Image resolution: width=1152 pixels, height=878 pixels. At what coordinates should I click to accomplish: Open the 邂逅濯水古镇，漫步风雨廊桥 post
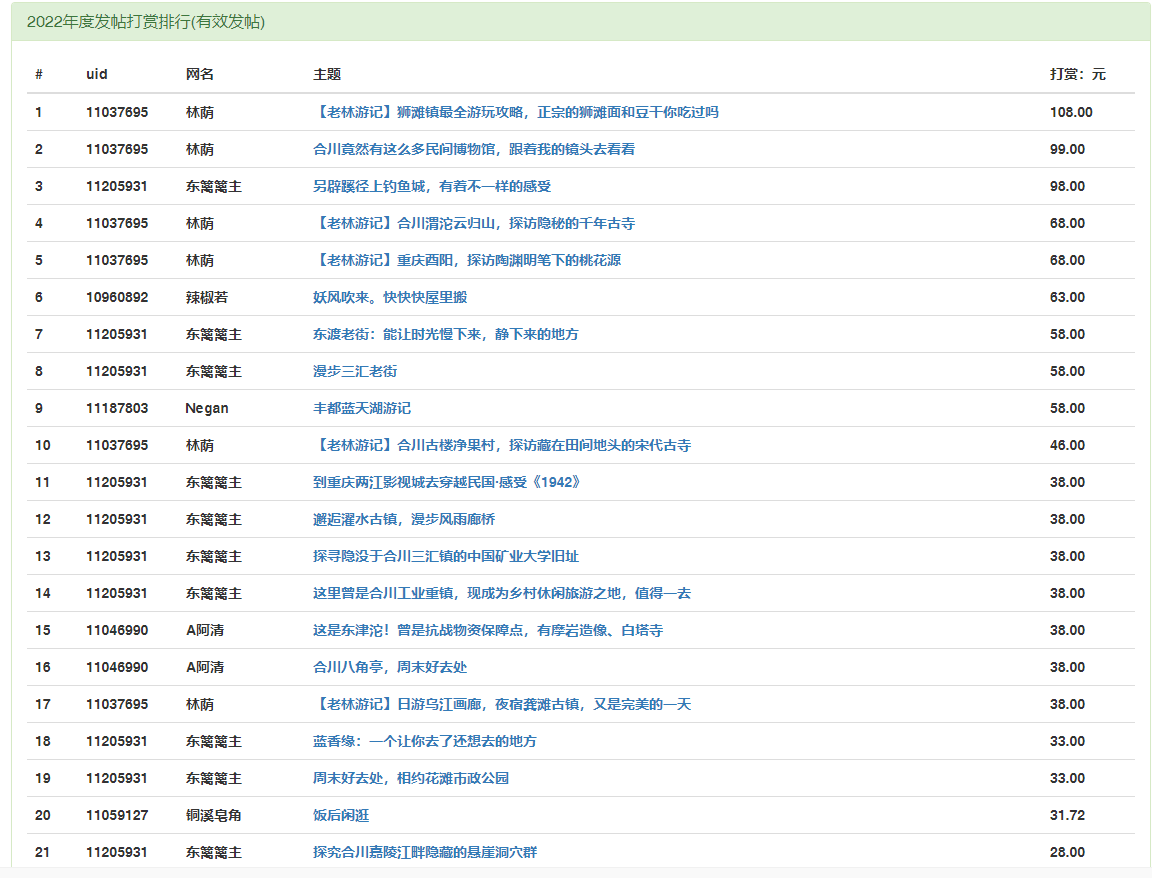click(404, 519)
